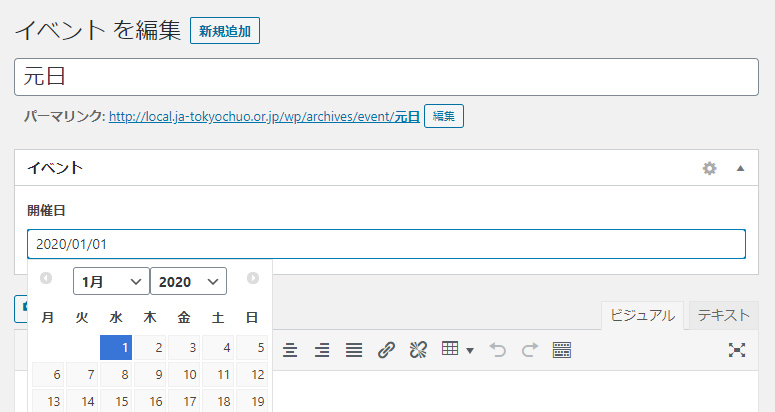Collapse the イベント meta box
775x412 pixels.
(x=740, y=168)
